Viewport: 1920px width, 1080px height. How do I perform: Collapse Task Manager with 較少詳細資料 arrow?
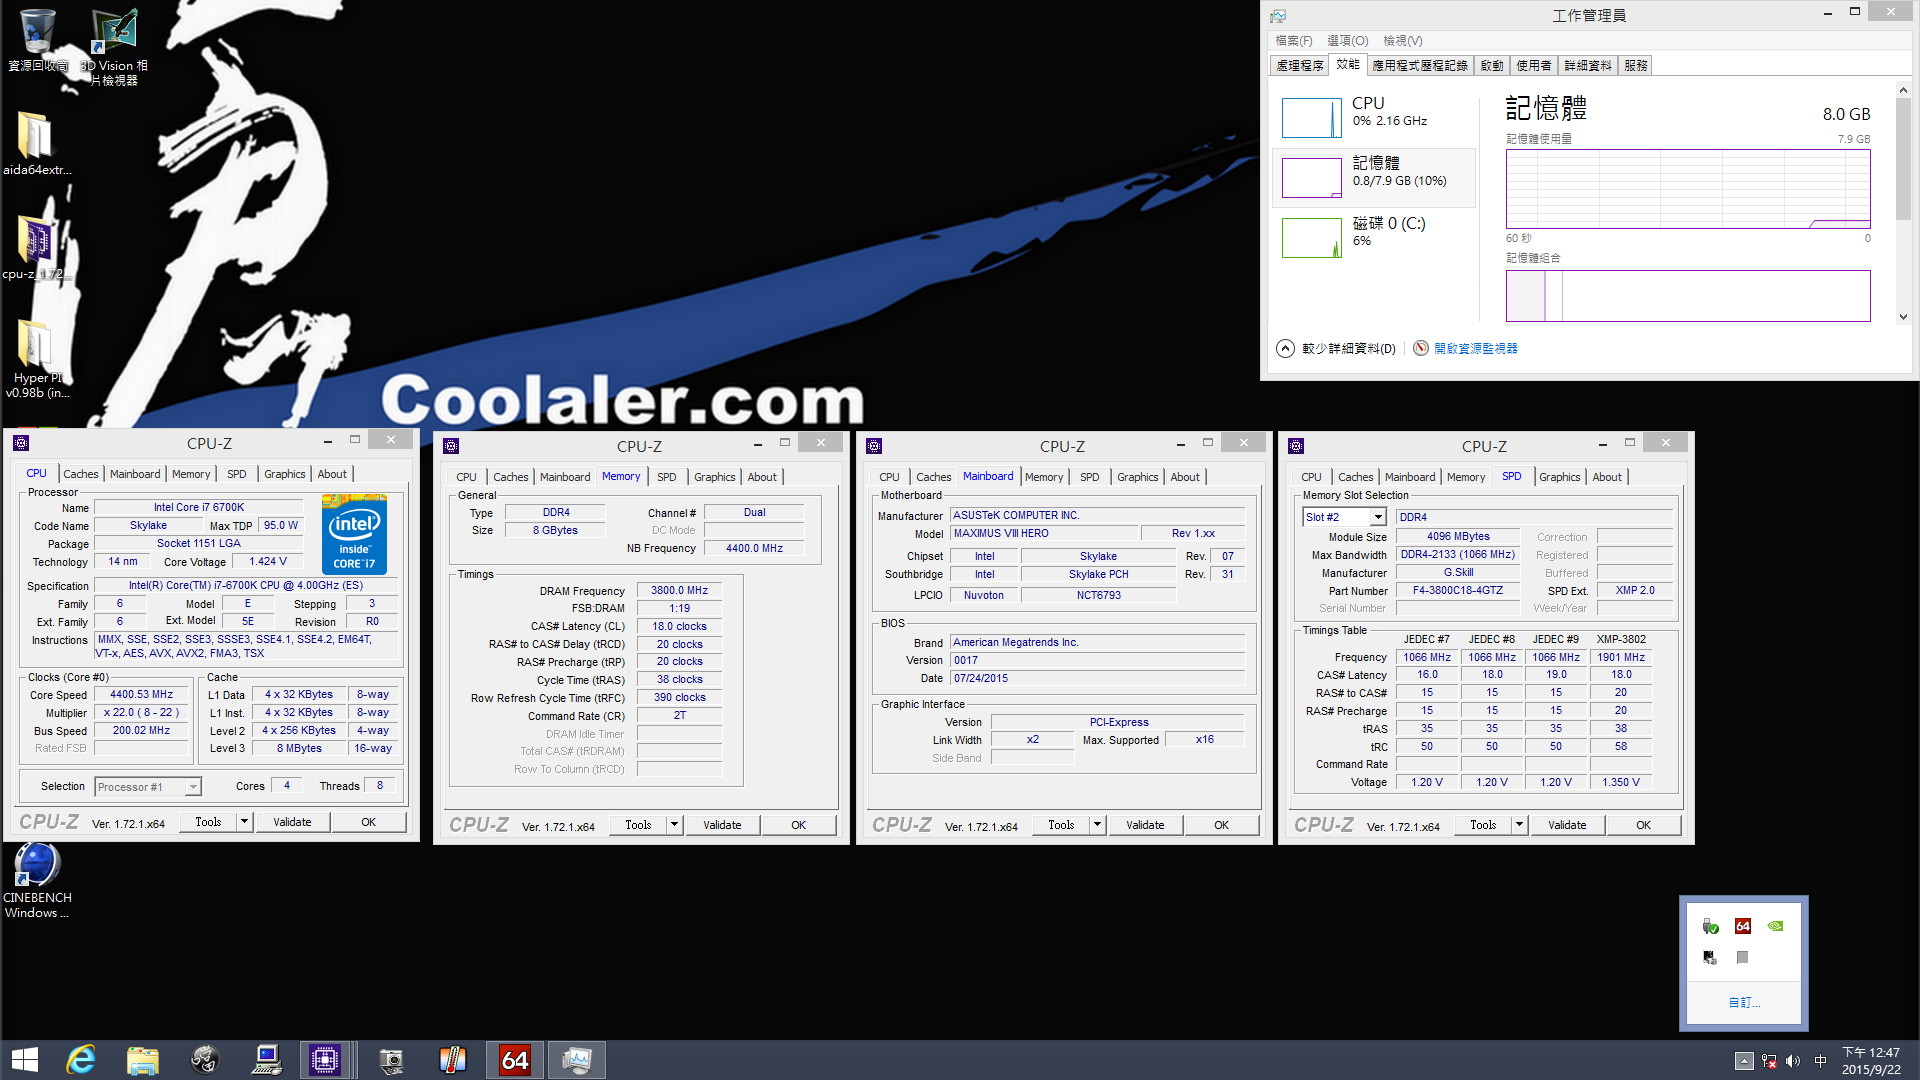tap(1285, 348)
